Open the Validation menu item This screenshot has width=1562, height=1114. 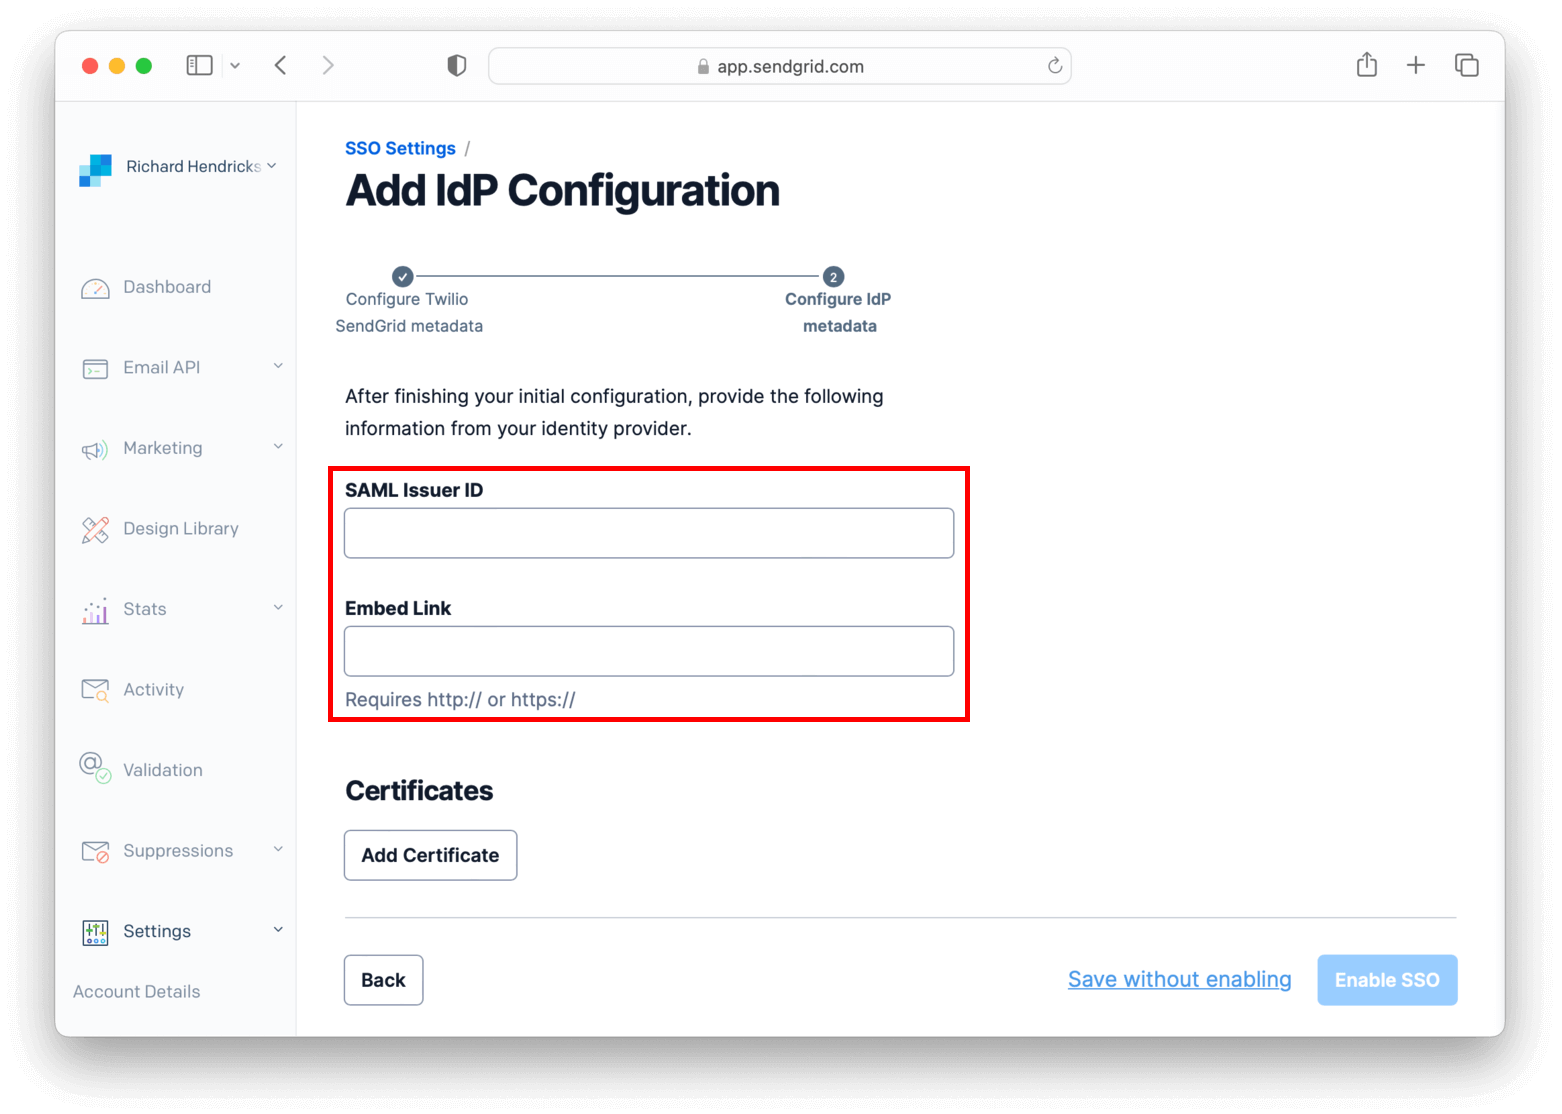coord(163,770)
